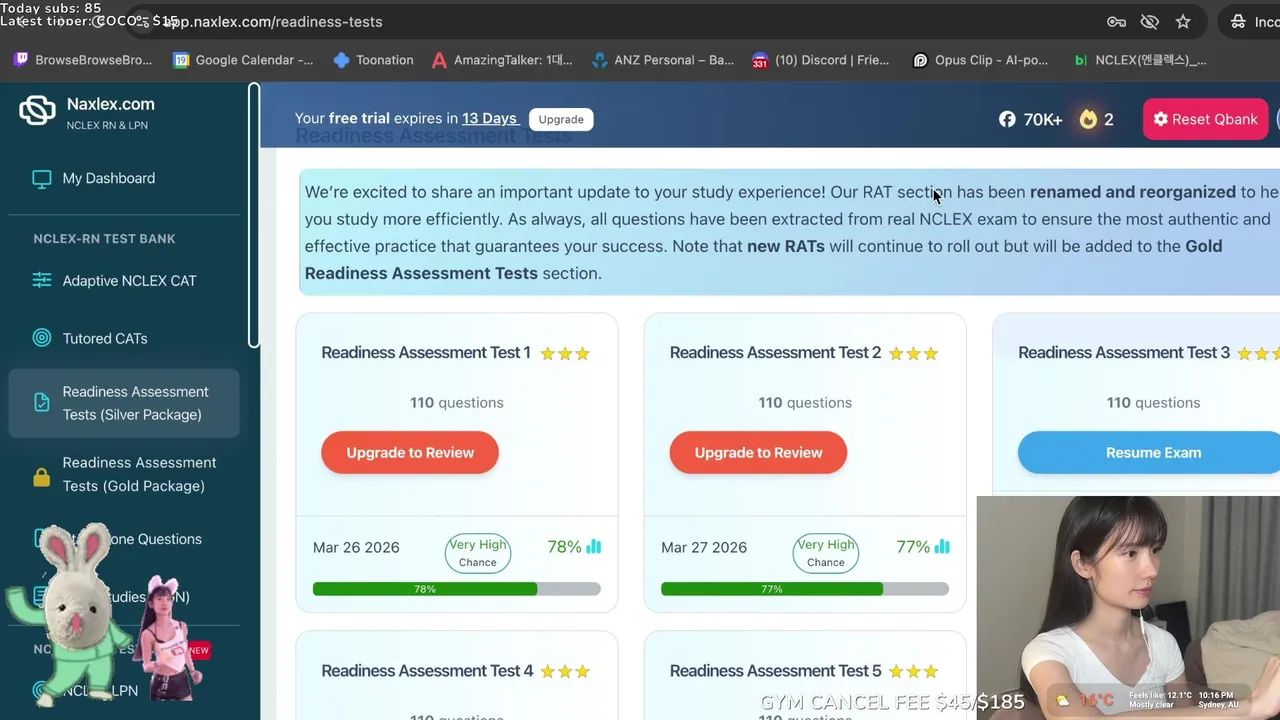Open Twitch BrowseBrowse bookmark
Viewport: 1280px width, 720px height.
click(83, 60)
